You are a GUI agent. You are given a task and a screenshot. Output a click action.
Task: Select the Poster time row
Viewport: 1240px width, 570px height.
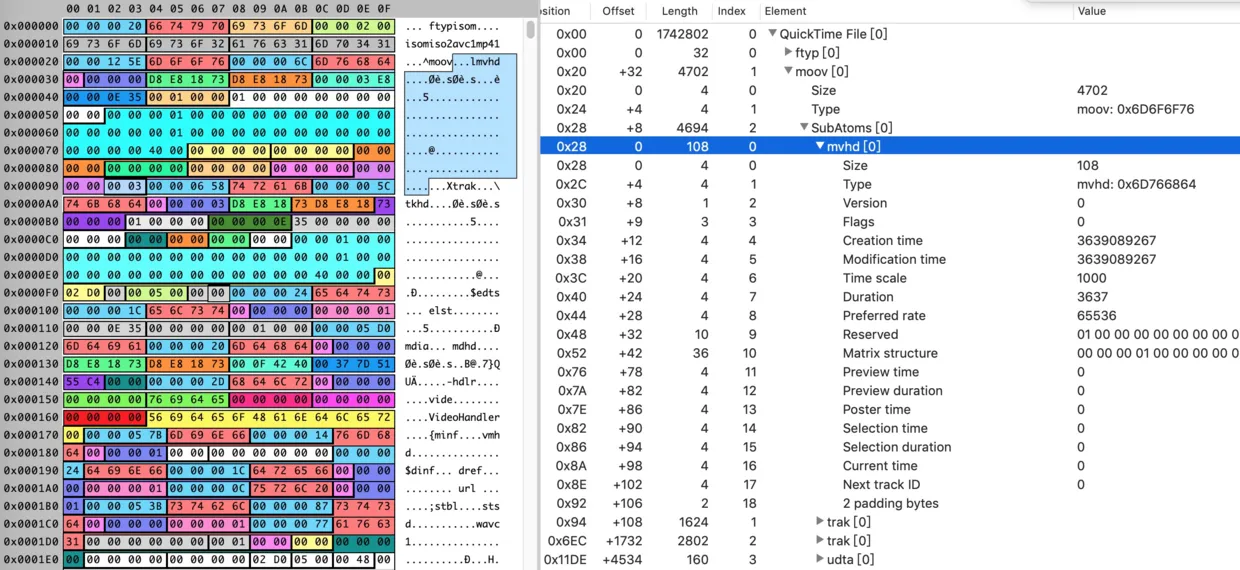click(x=890, y=409)
